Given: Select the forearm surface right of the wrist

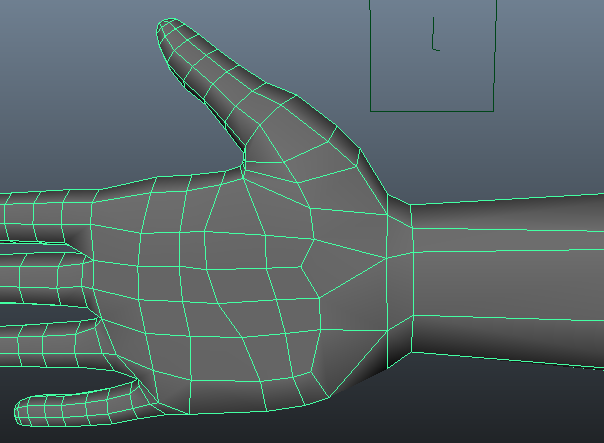Looking at the screenshot, I should 510,280.
